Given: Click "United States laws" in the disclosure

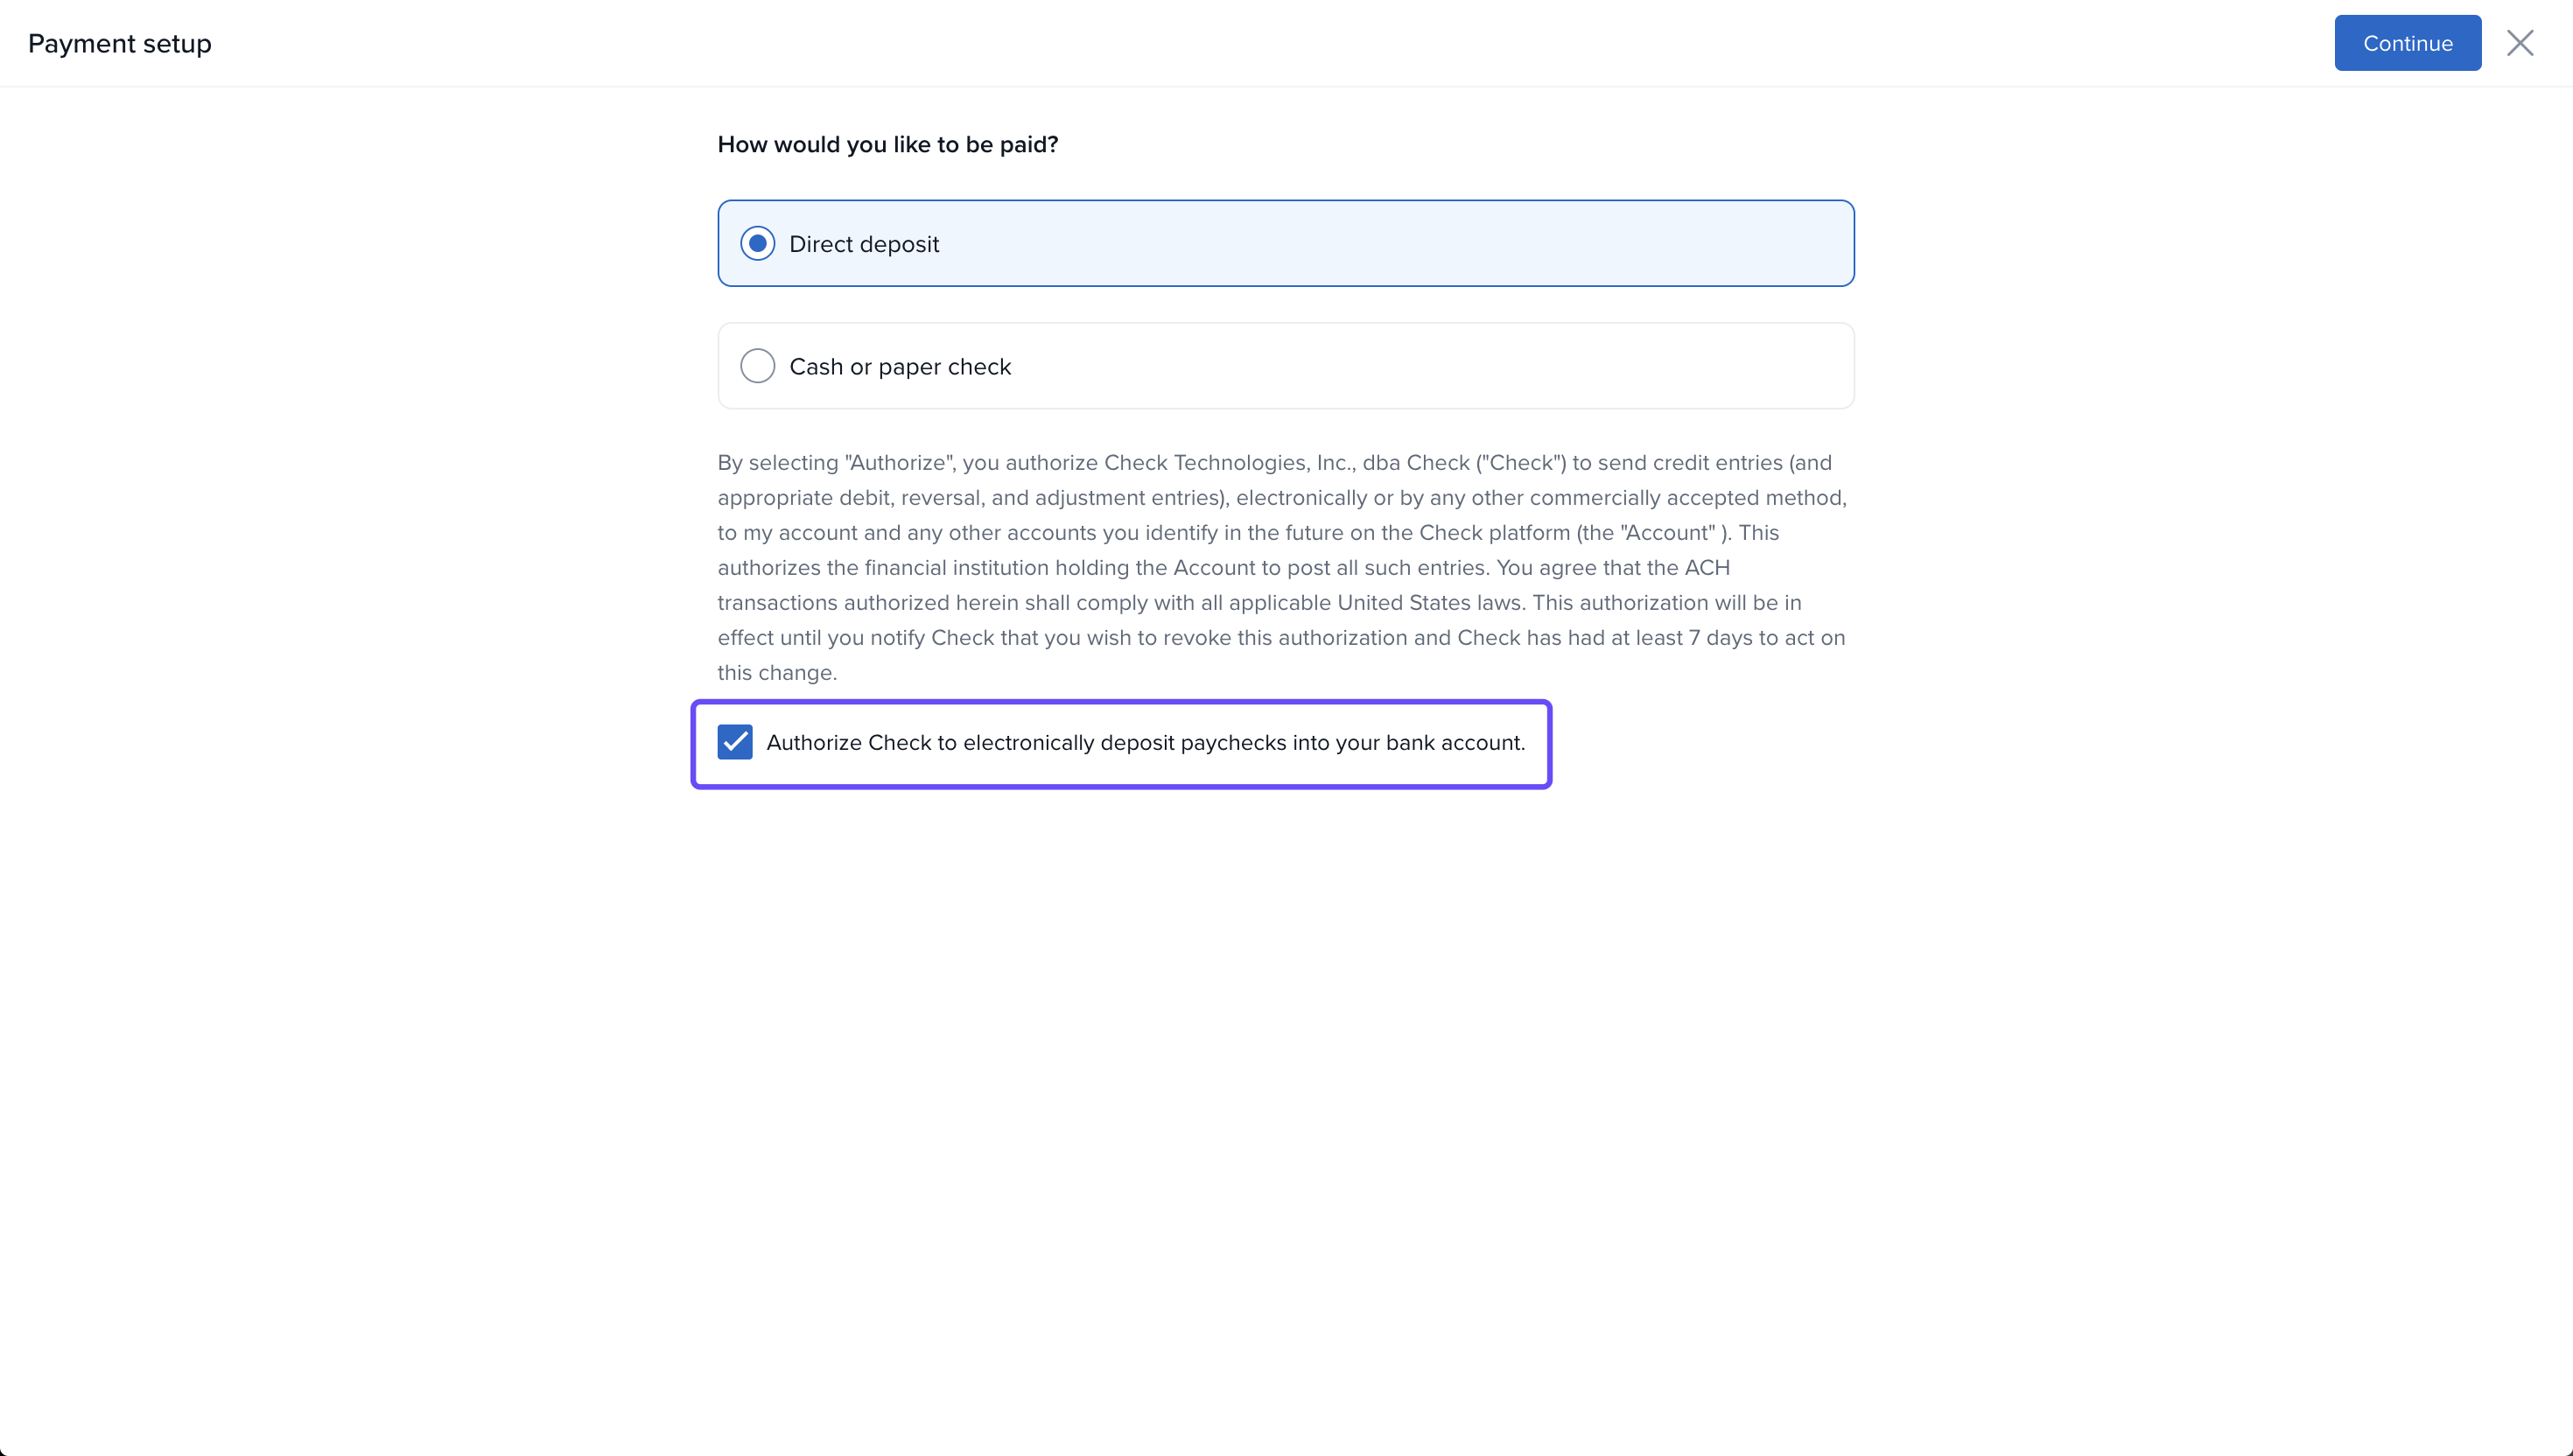Looking at the screenshot, I should pyautogui.click(x=1430, y=603).
